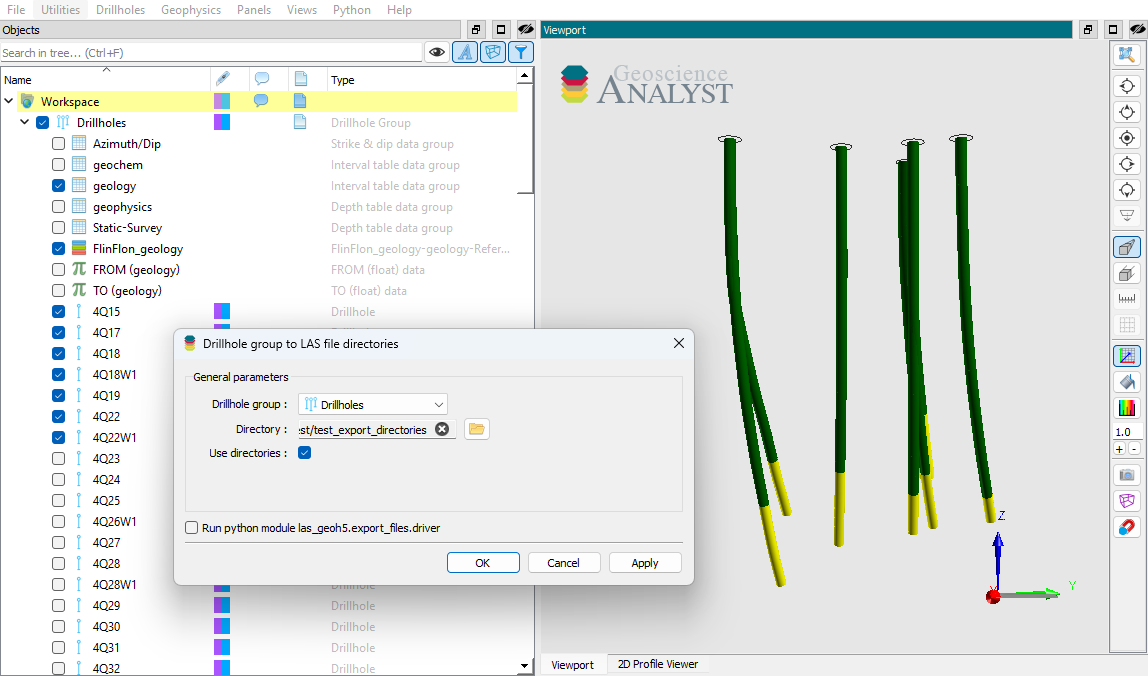This screenshot has height=676, width=1148.
Task: Click the ruler scale icon in viewport toolbar
Action: [1127, 299]
